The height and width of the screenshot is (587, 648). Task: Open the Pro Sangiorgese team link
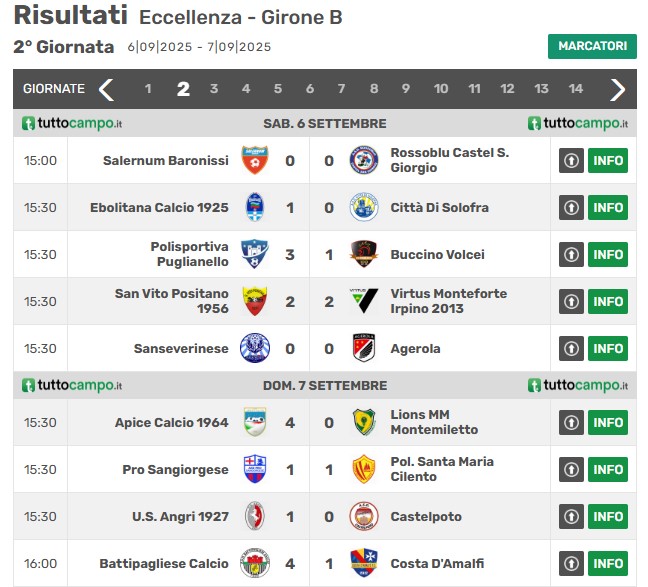(175, 470)
